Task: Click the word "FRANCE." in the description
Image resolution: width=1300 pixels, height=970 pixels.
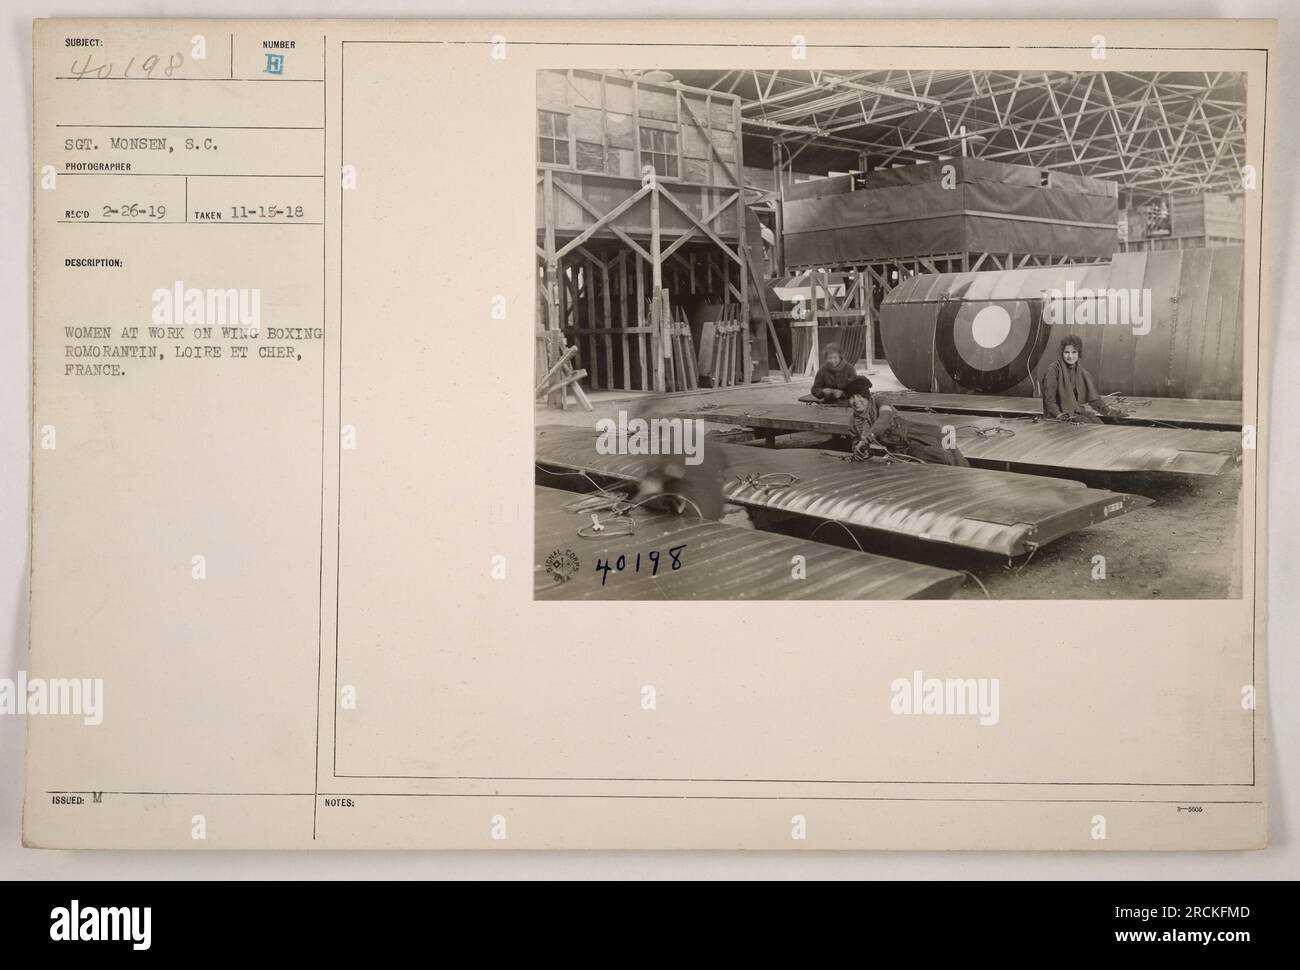Action: click(97, 369)
